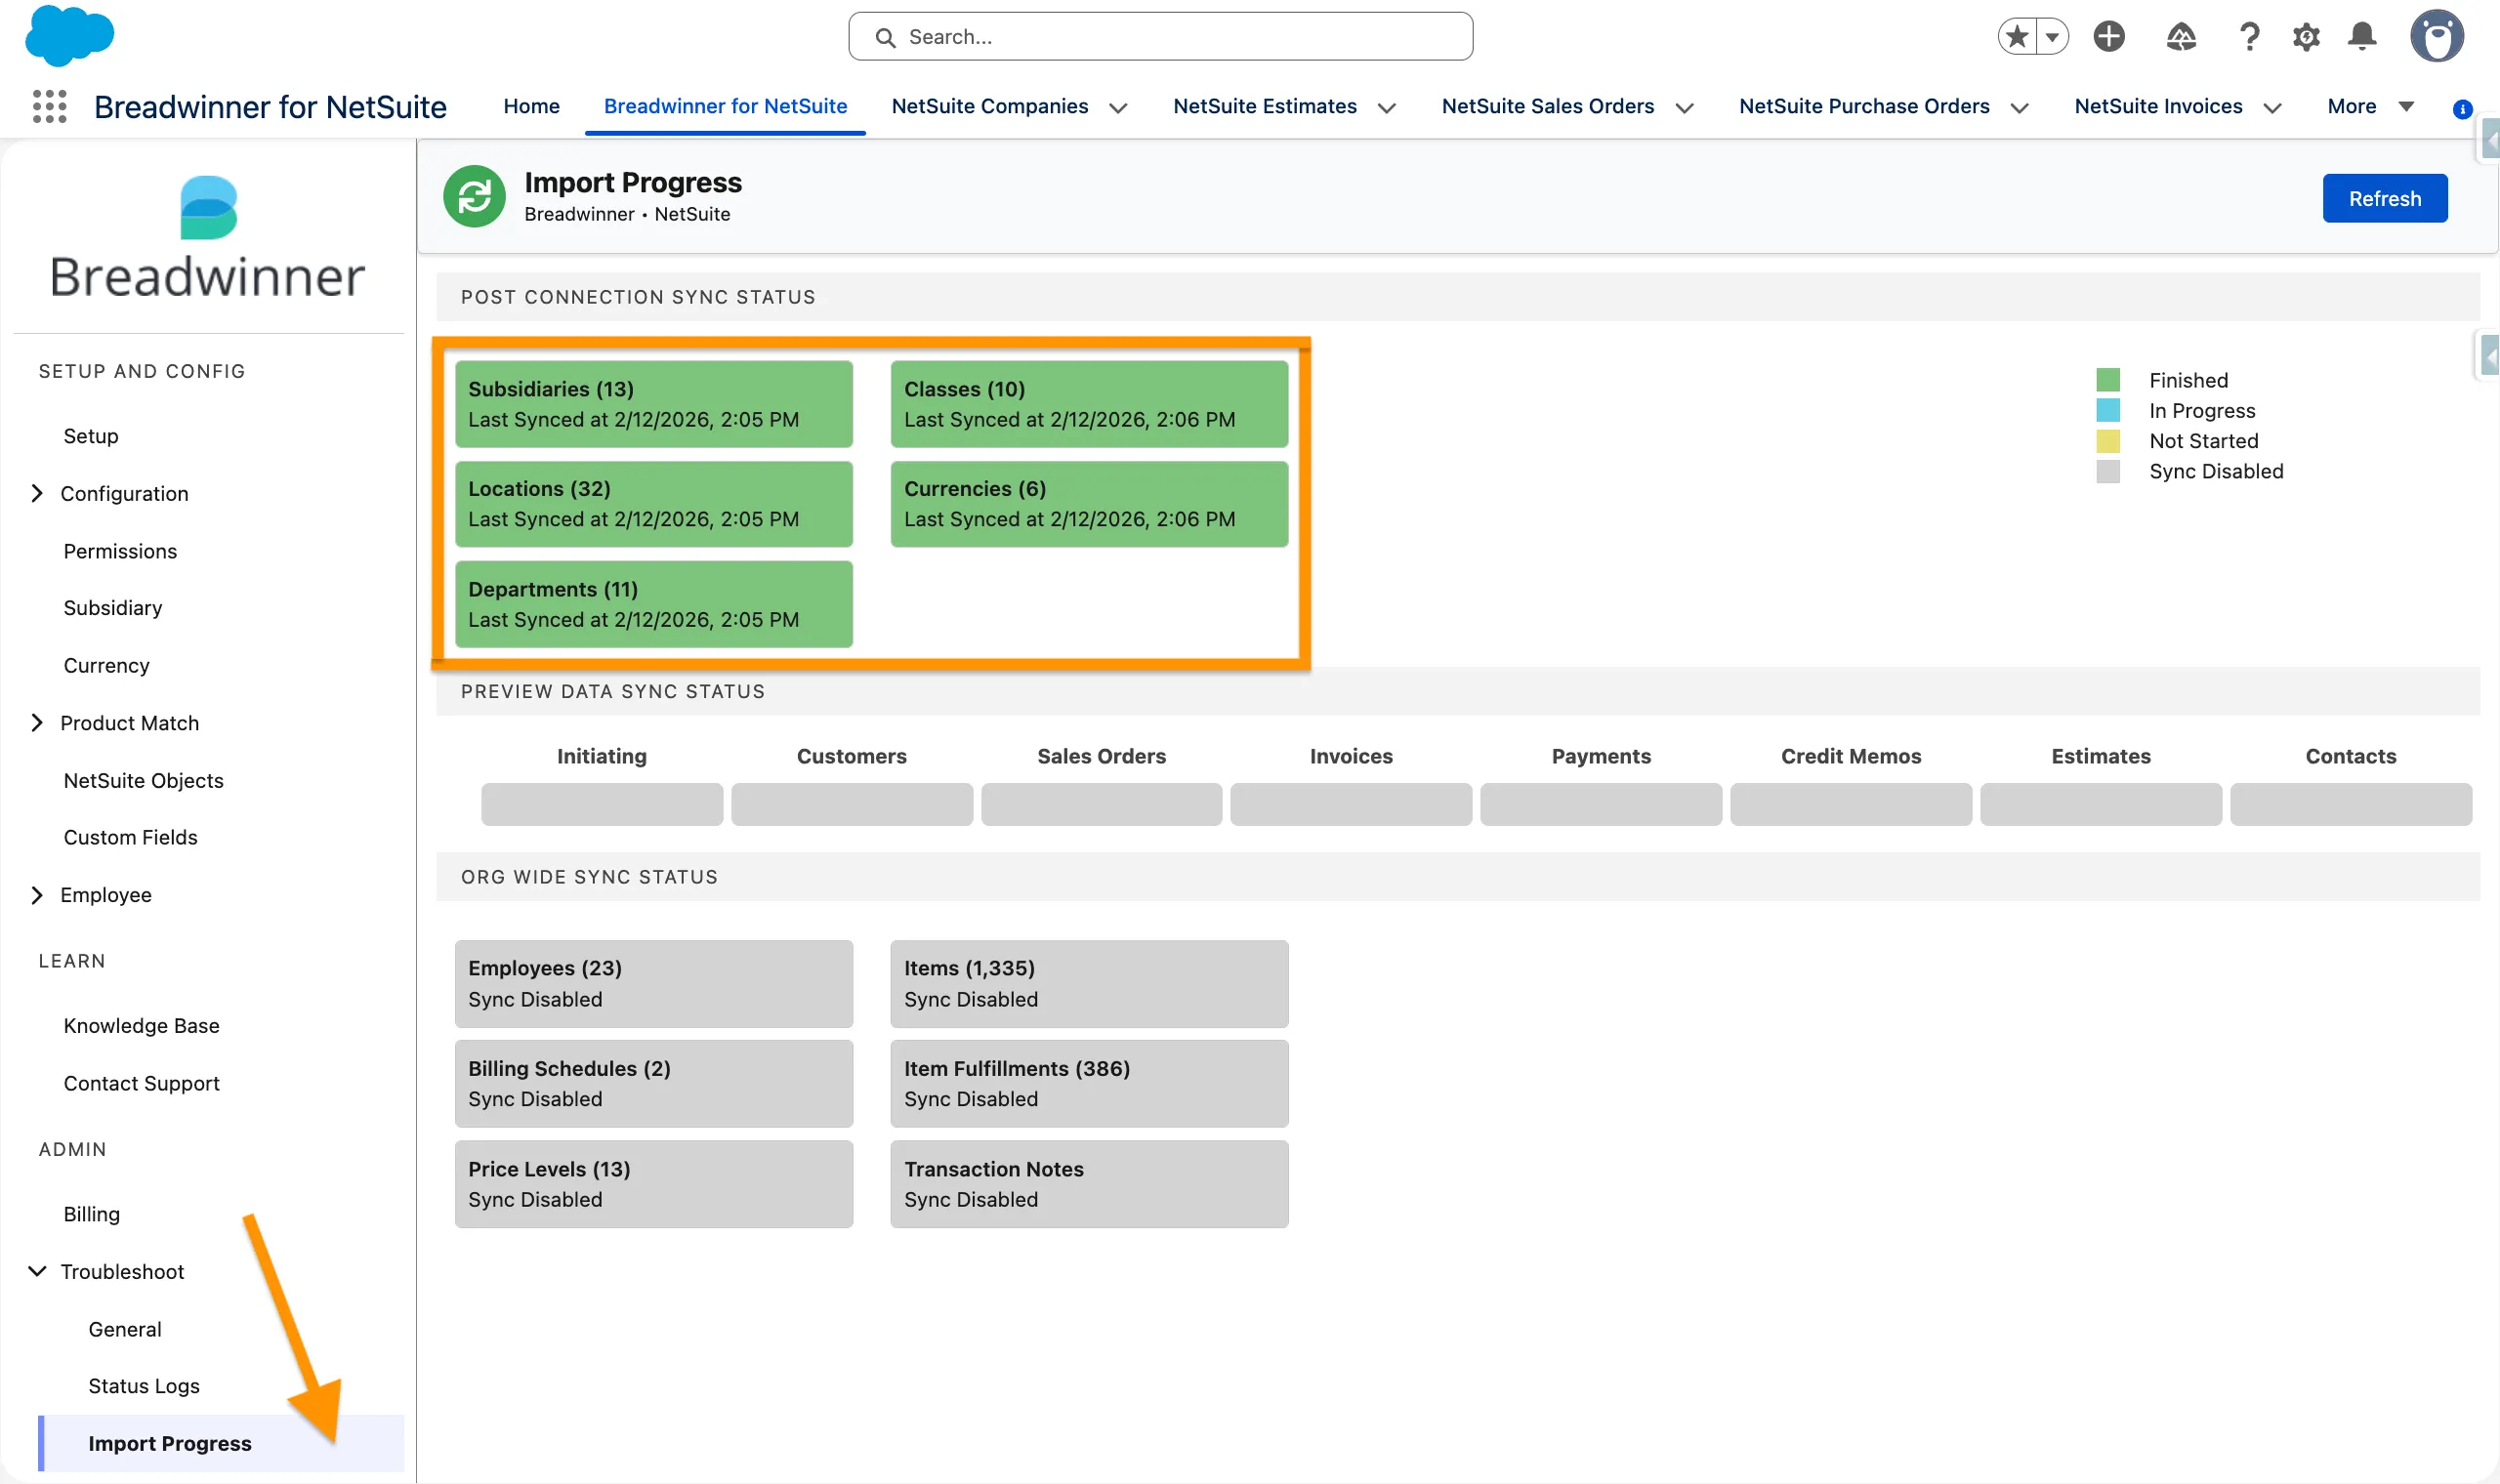Expand the NetSuite Companies dropdown chevron

coord(1118,108)
